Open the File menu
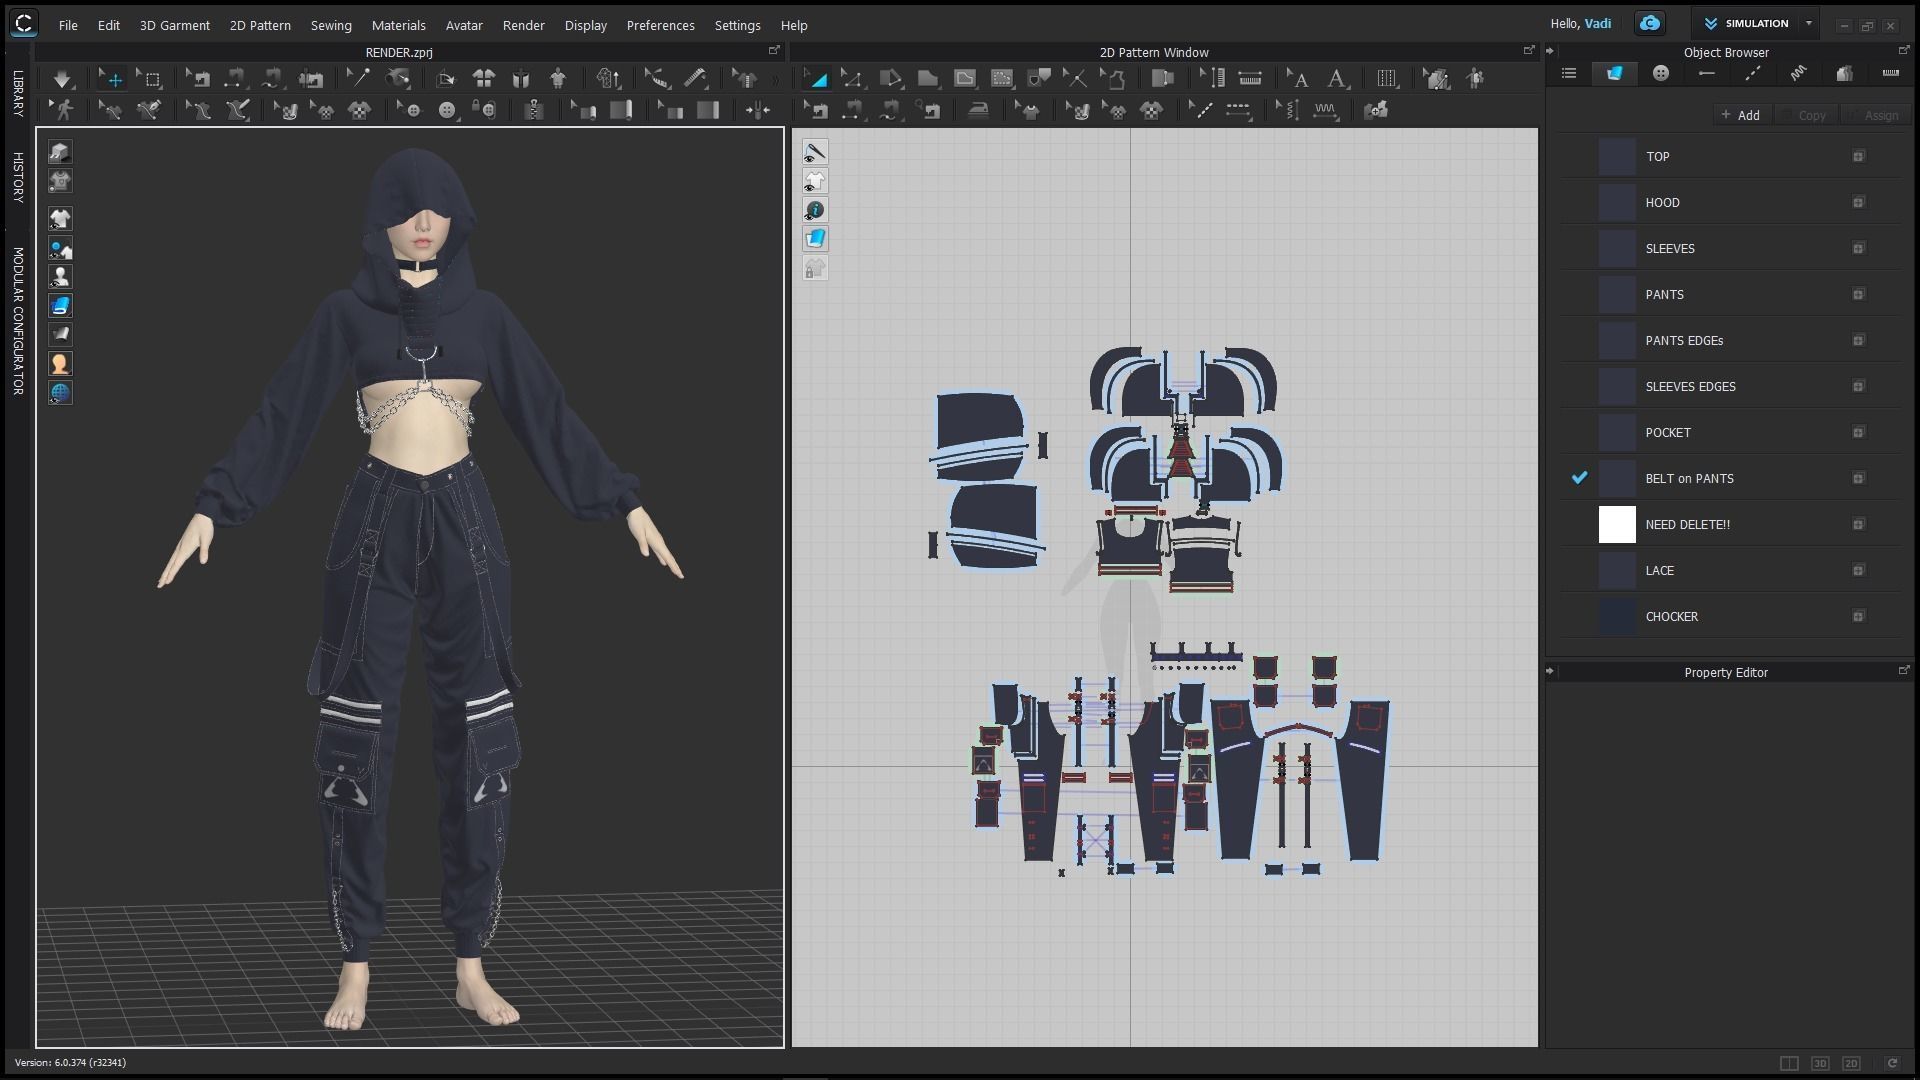1920x1080 pixels. tap(68, 25)
